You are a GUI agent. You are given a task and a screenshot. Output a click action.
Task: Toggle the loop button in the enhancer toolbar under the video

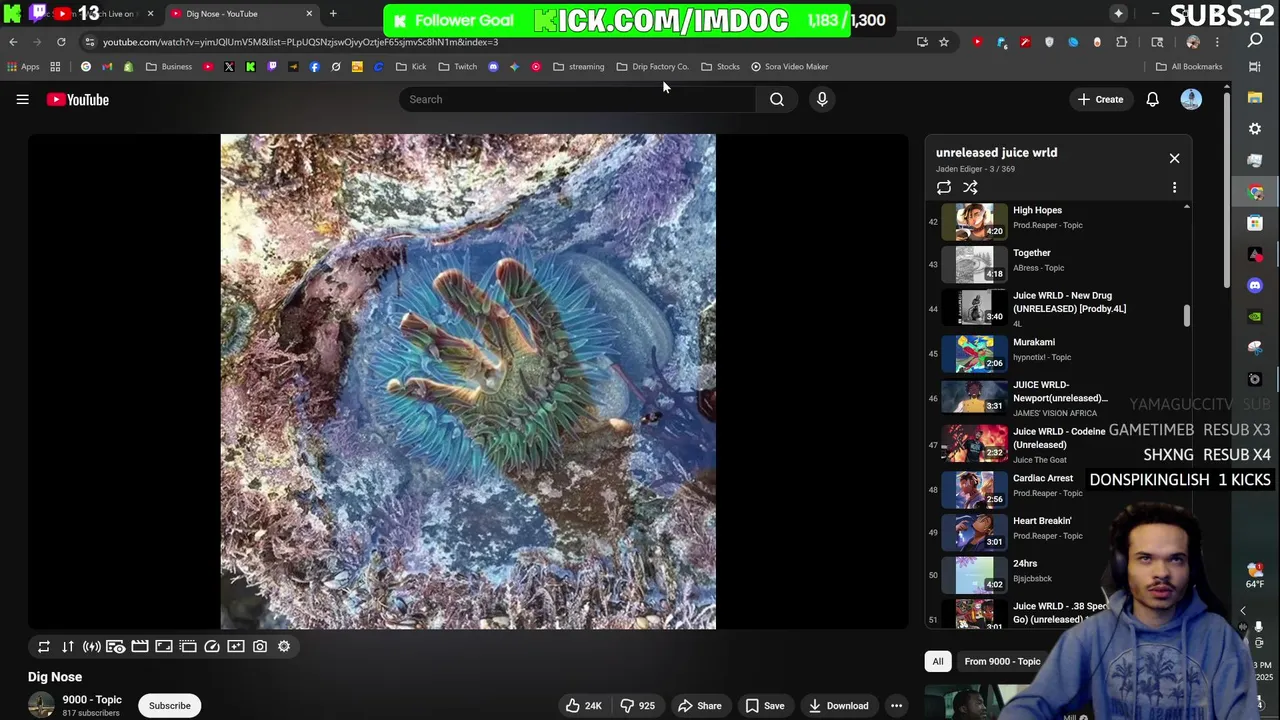(44, 646)
